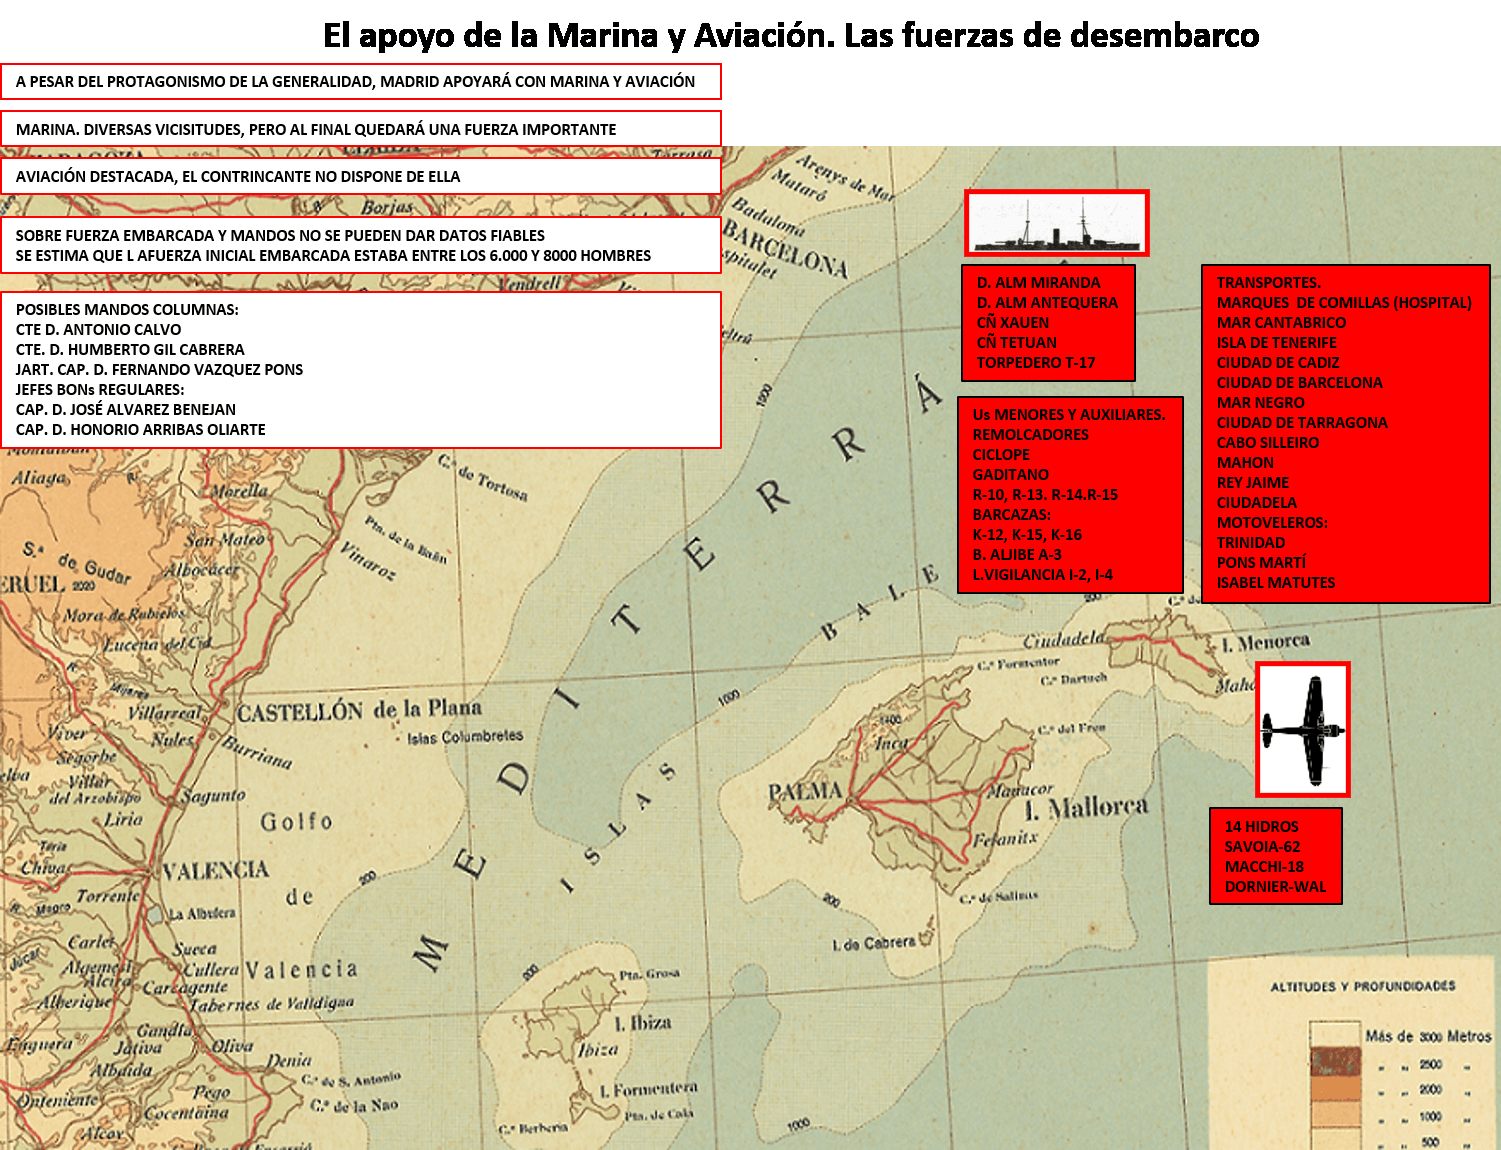Click 'D. ALM ANTEQUERA' in red box

1047,303
